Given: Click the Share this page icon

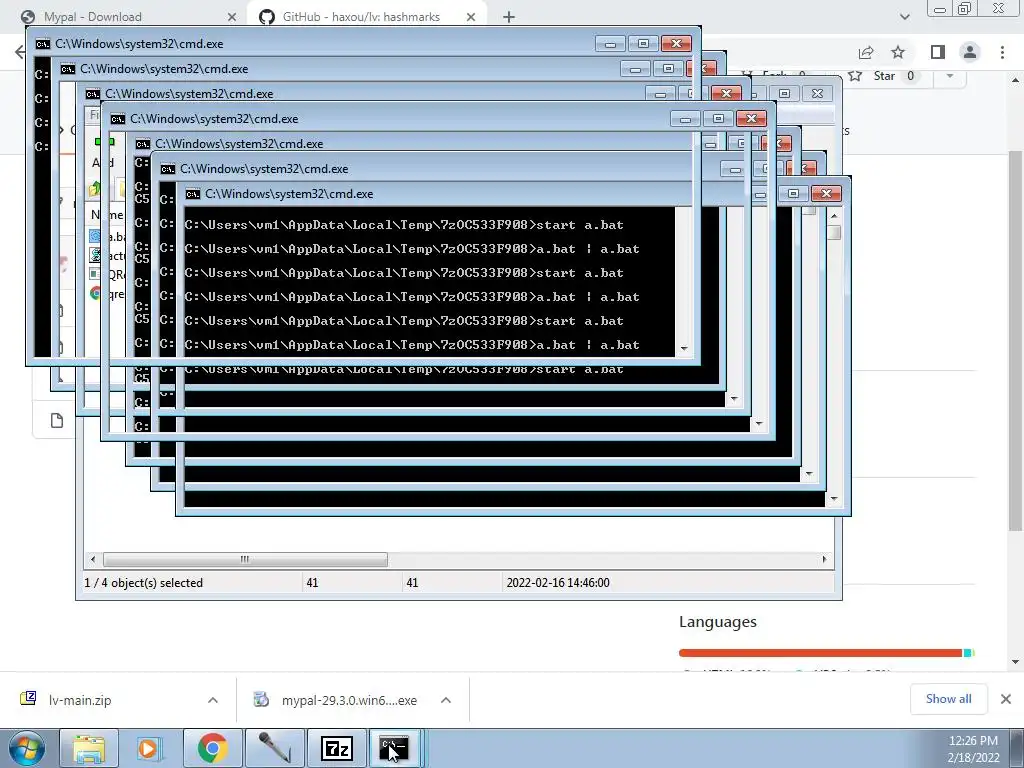Looking at the screenshot, I should tap(866, 52).
